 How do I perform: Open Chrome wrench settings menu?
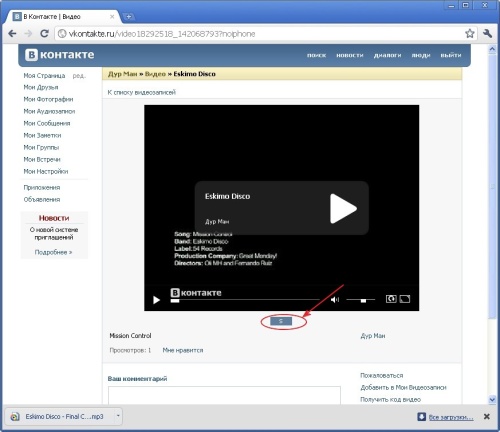tap(487, 33)
